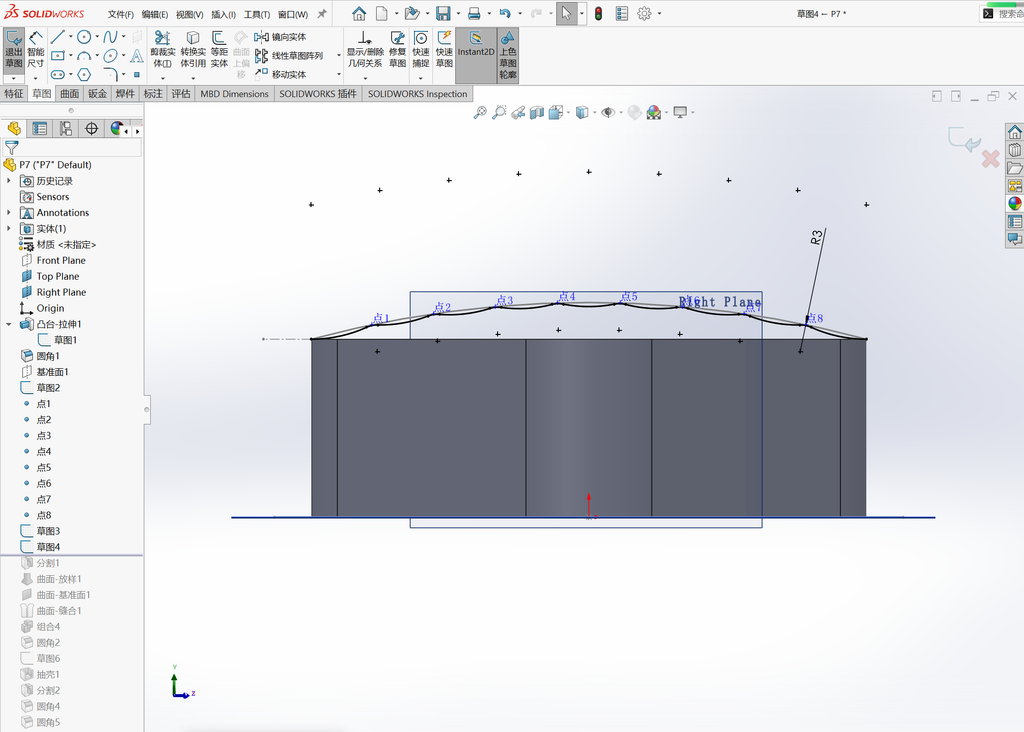The width and height of the screenshot is (1024, 732).
Task: Expand the 实体(1) tree node
Action: pos(8,229)
